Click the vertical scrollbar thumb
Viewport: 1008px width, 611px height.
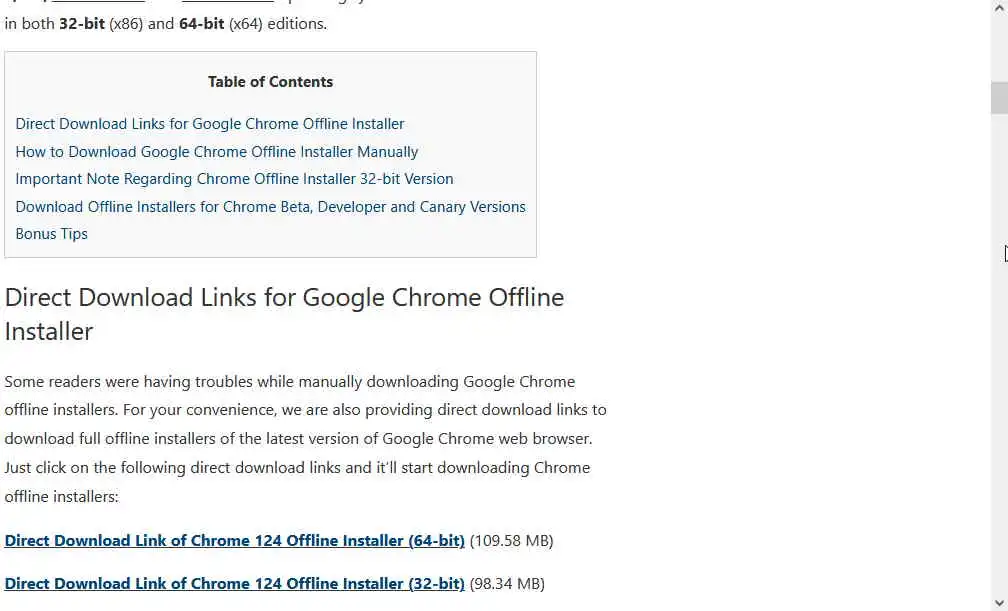pos(999,98)
